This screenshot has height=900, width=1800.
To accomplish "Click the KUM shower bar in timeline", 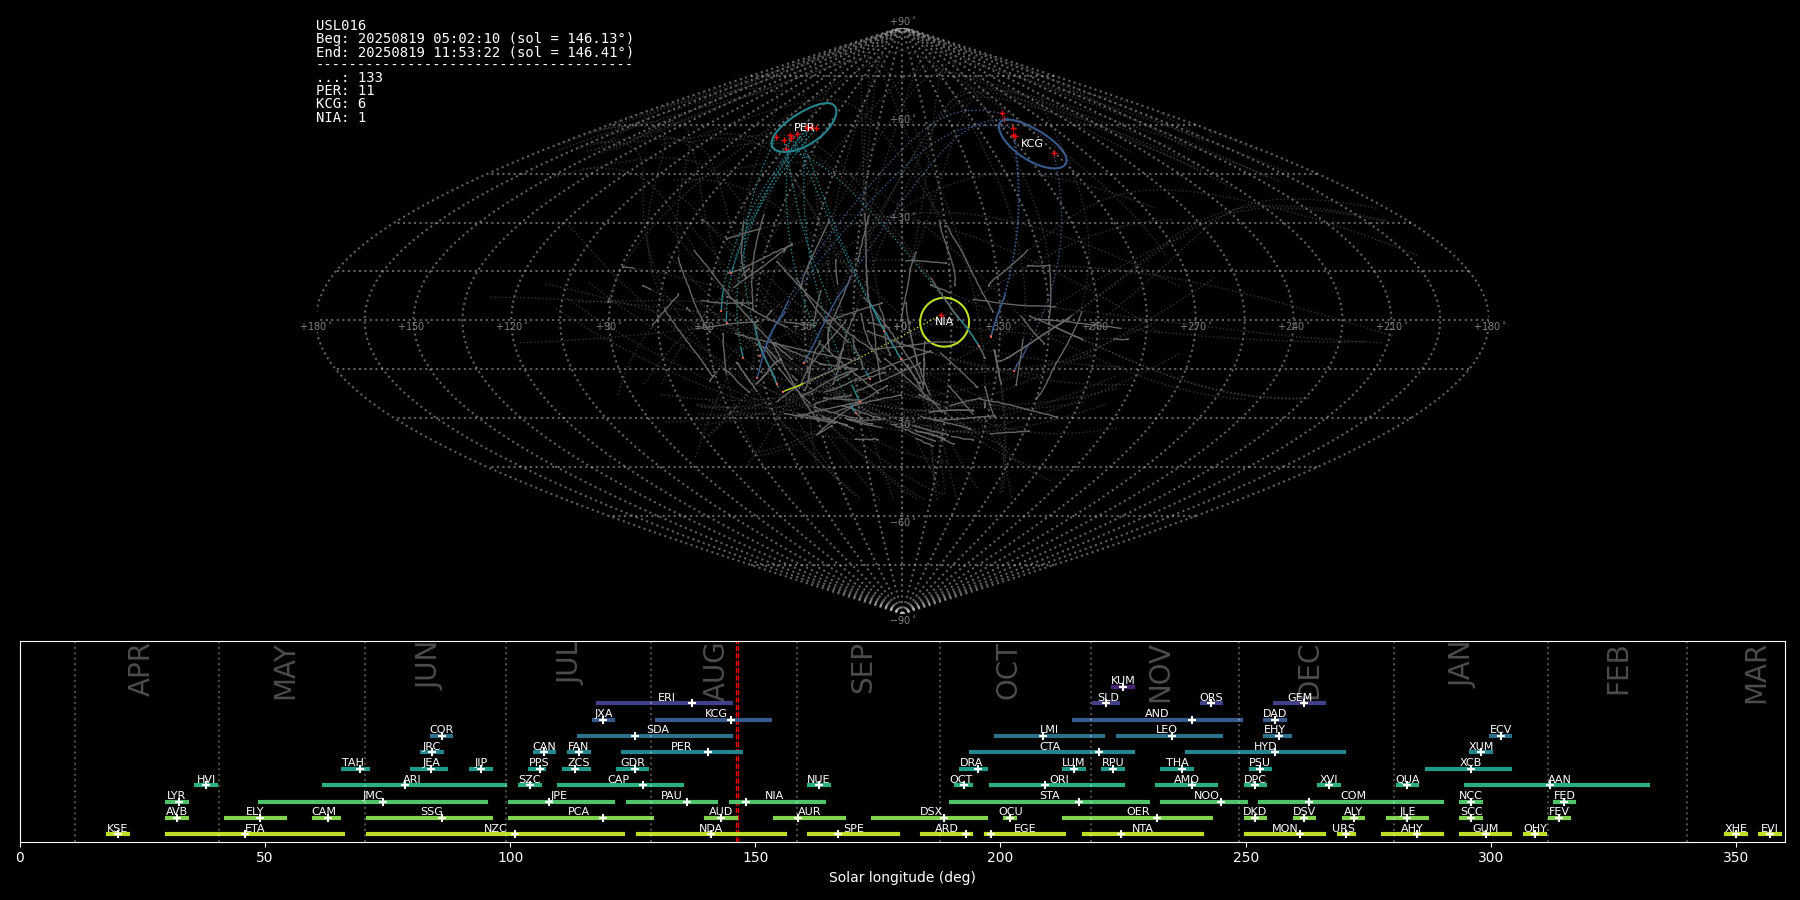I will coord(1123,687).
